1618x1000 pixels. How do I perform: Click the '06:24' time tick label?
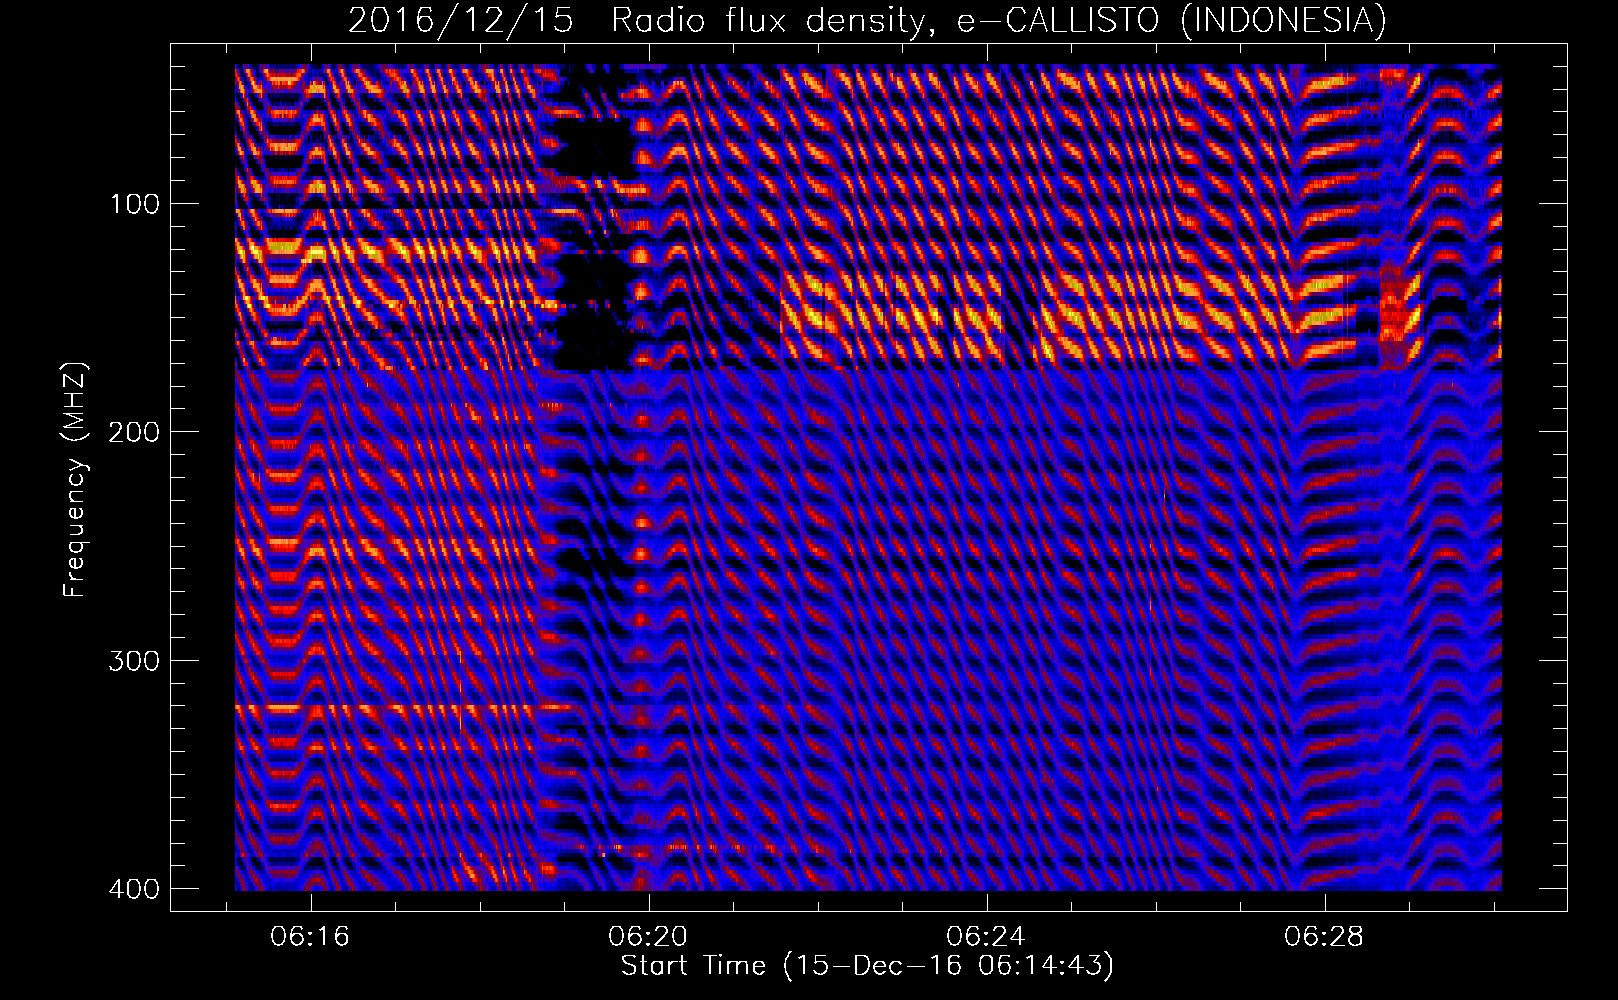[987, 937]
